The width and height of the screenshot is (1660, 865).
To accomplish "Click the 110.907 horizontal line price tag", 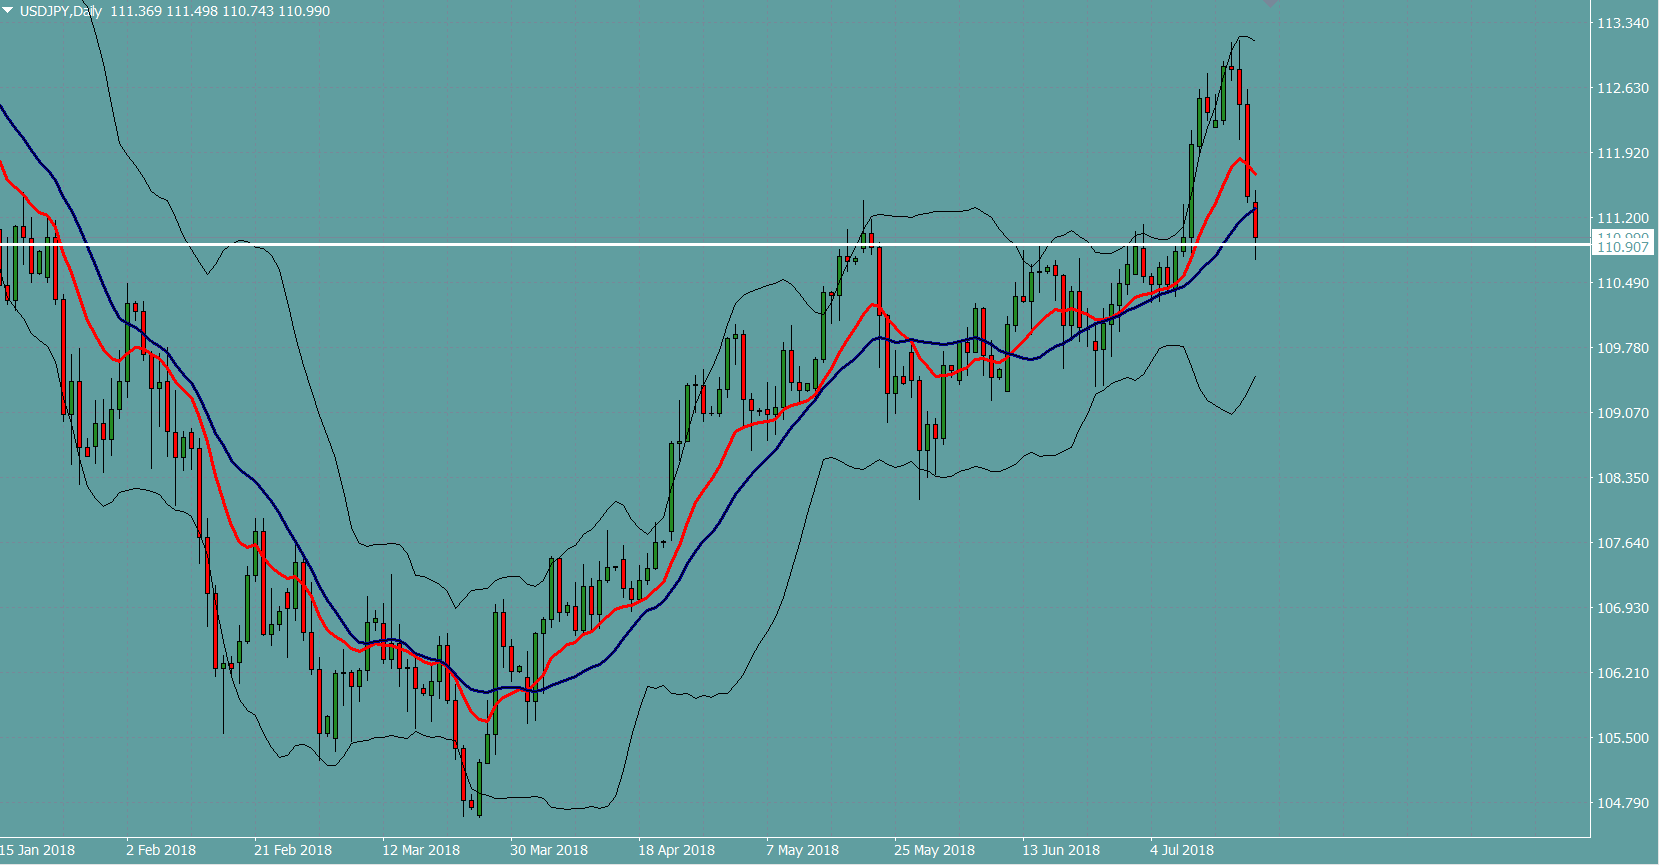I will tap(1622, 247).
